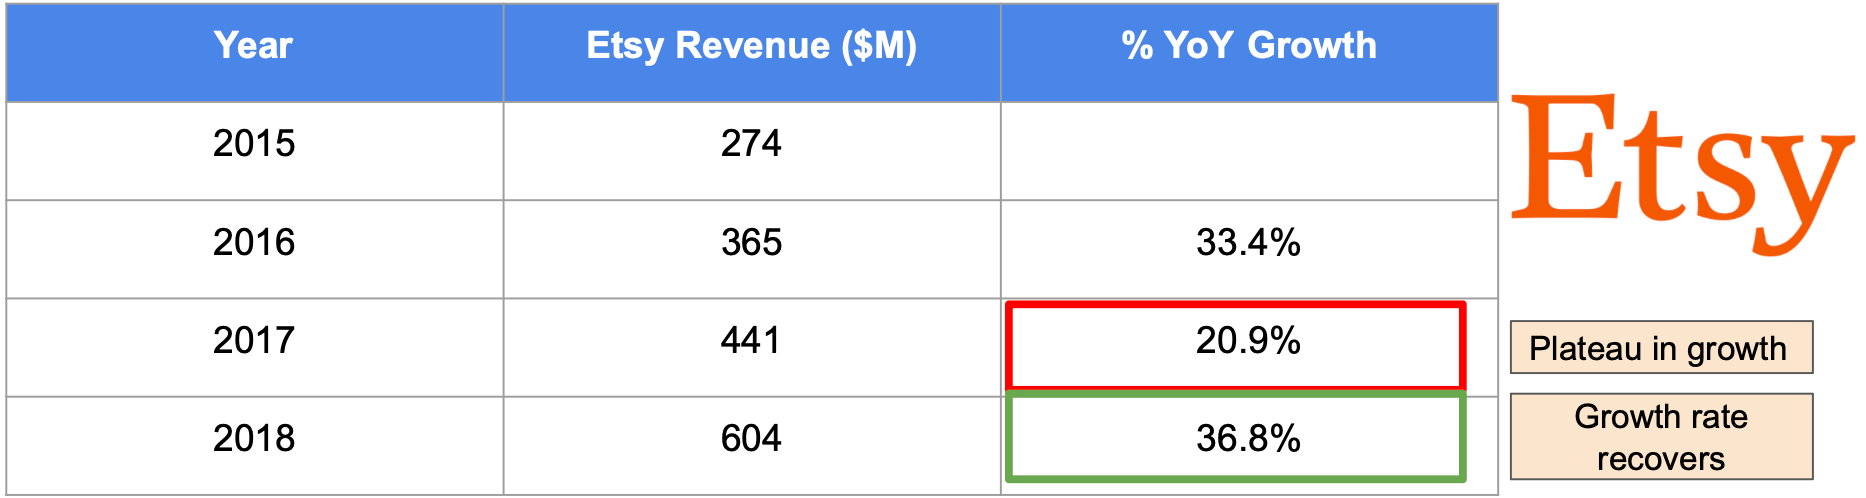Click the 36.8% growth cell
This screenshot has height=498, width=1866.
(1236, 437)
